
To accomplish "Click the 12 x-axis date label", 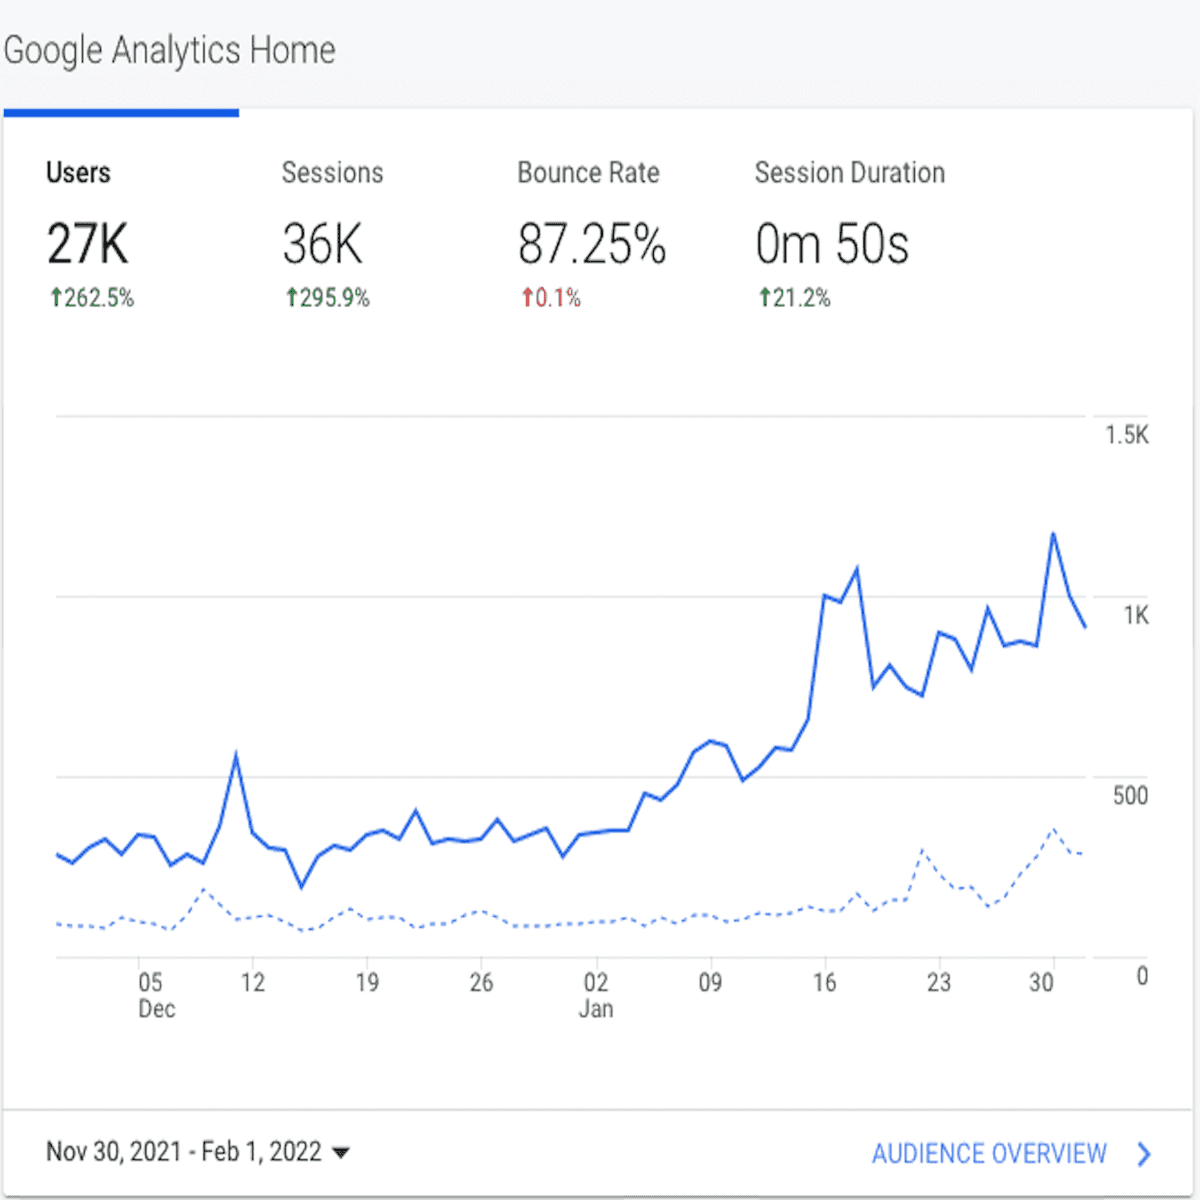I will pyautogui.click(x=253, y=983).
